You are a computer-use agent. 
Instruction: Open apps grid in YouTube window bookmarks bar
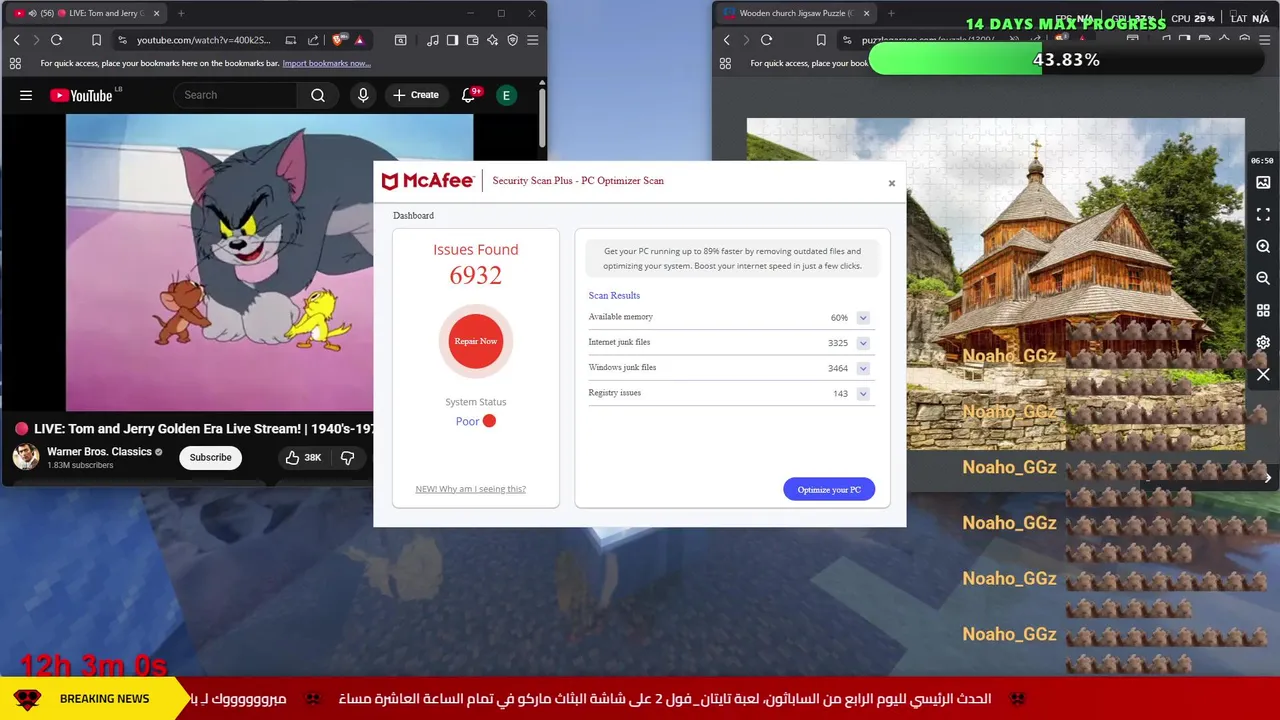point(15,63)
